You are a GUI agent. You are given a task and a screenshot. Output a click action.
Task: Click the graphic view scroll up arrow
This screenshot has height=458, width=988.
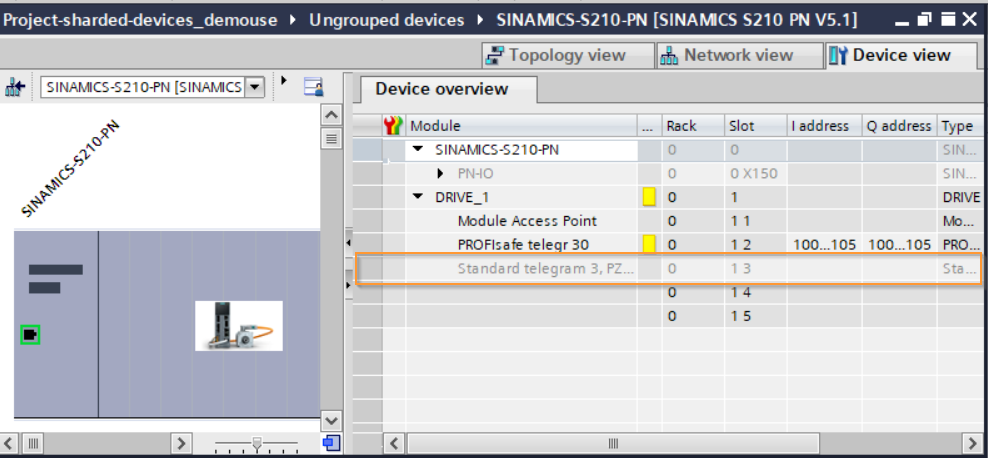[331, 115]
